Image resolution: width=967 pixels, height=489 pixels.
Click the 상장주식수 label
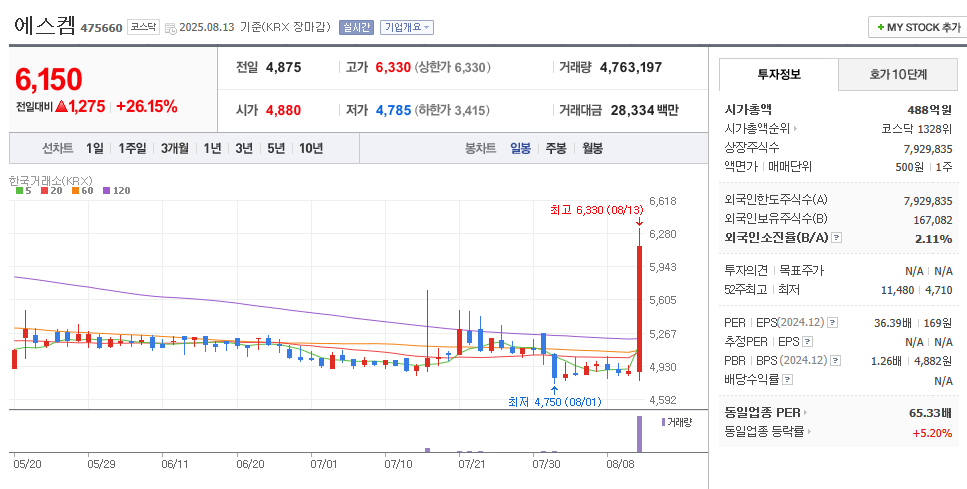(x=752, y=148)
